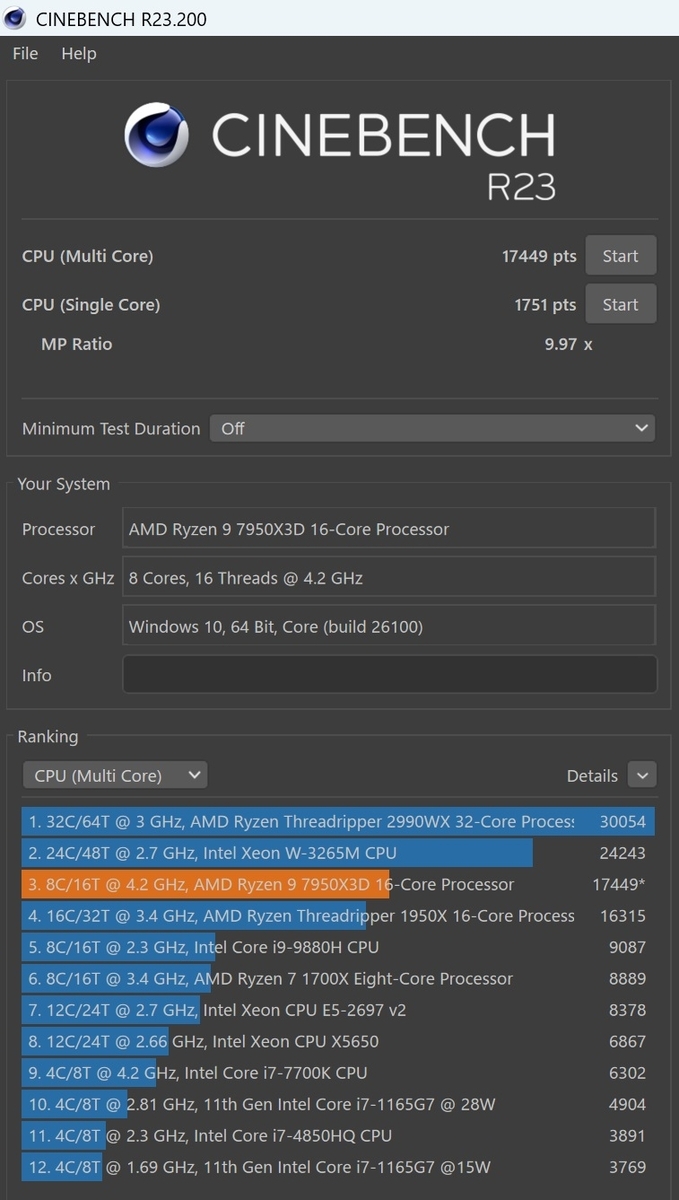Open the File menu
Viewport: 679px width, 1200px height.
tap(25, 54)
